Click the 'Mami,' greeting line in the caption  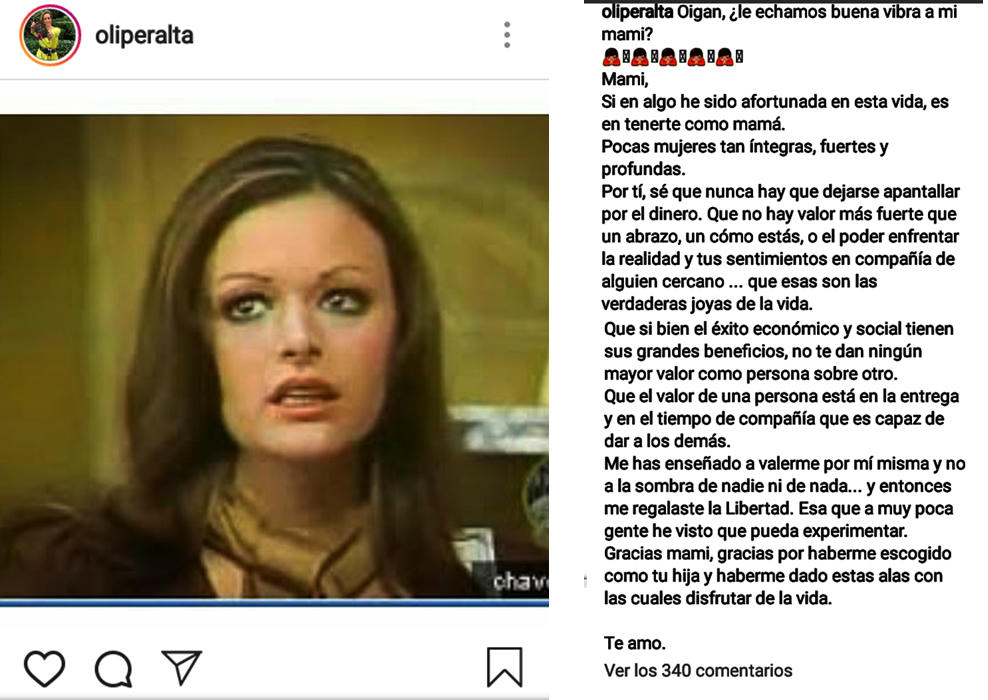coord(624,79)
